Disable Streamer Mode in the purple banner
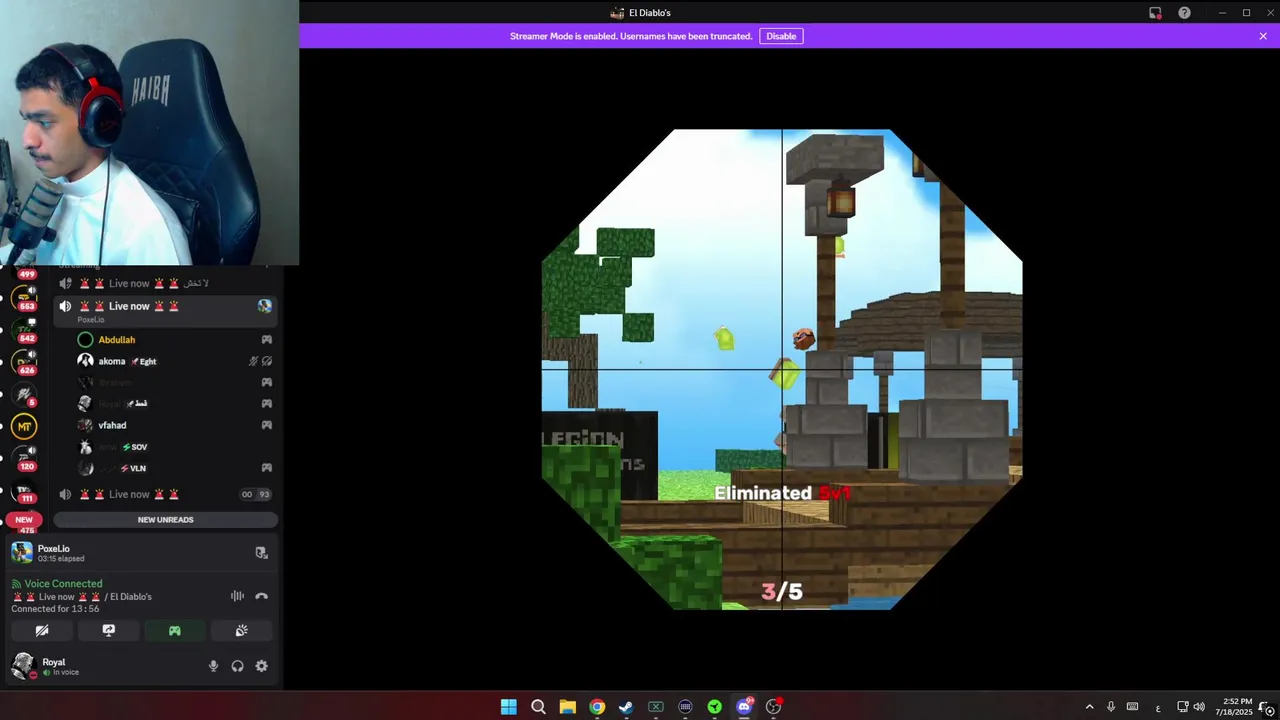The width and height of the screenshot is (1280, 720). tap(781, 36)
